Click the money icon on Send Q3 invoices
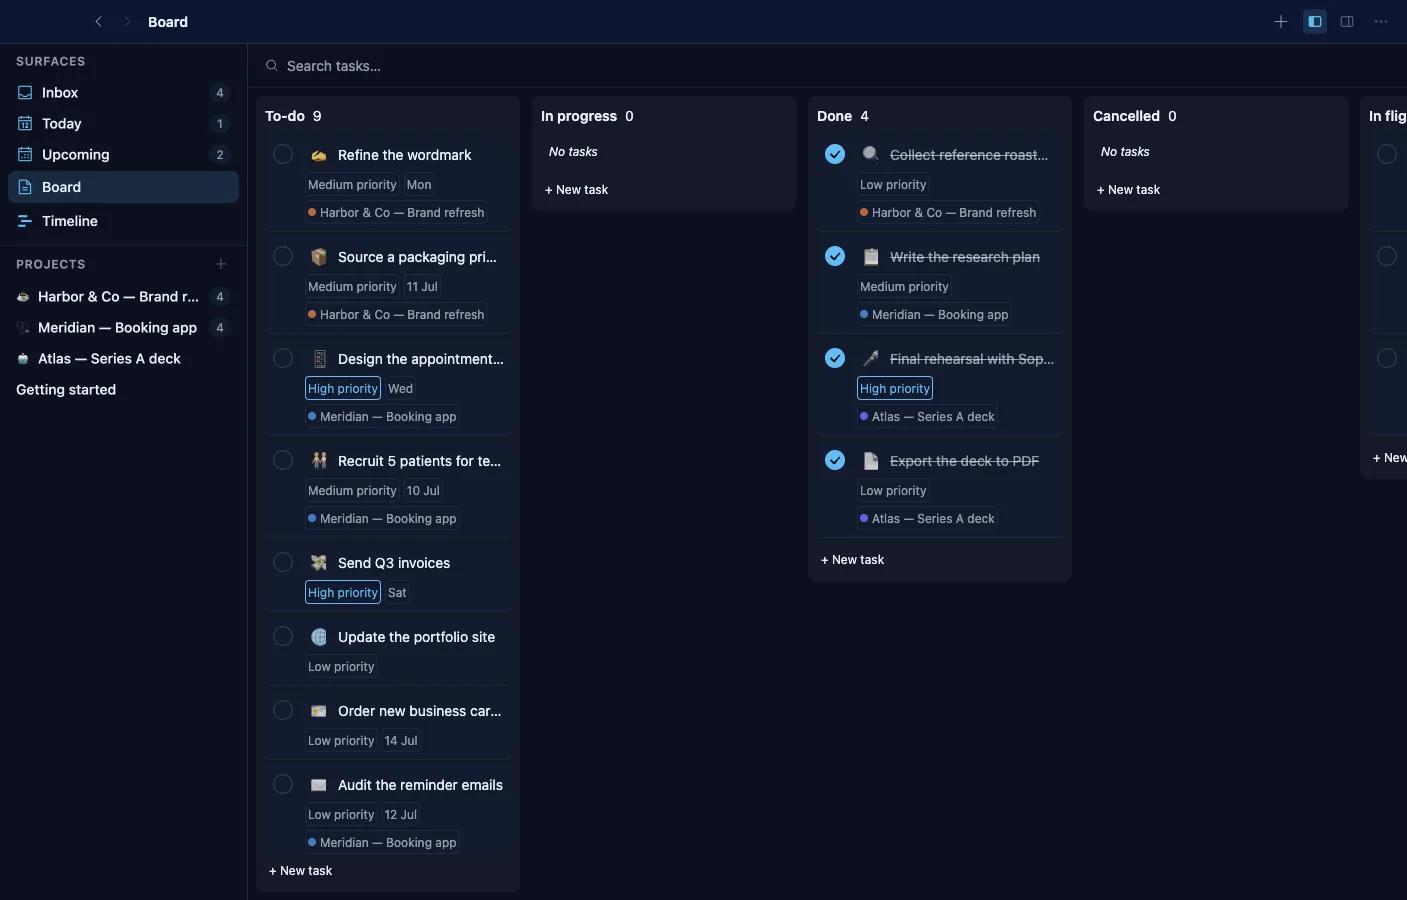 [319, 563]
